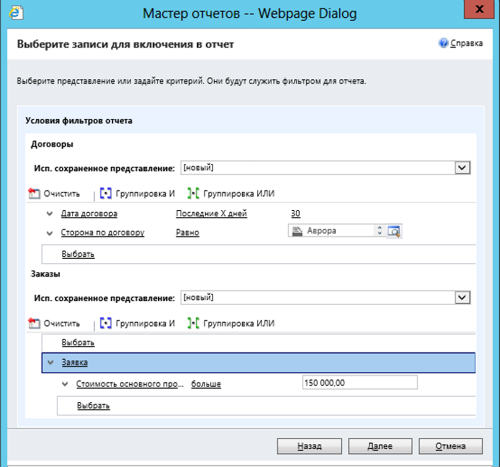Screen dimensions: 500x467
Task: Click the больше operator link
Action: (x=206, y=384)
